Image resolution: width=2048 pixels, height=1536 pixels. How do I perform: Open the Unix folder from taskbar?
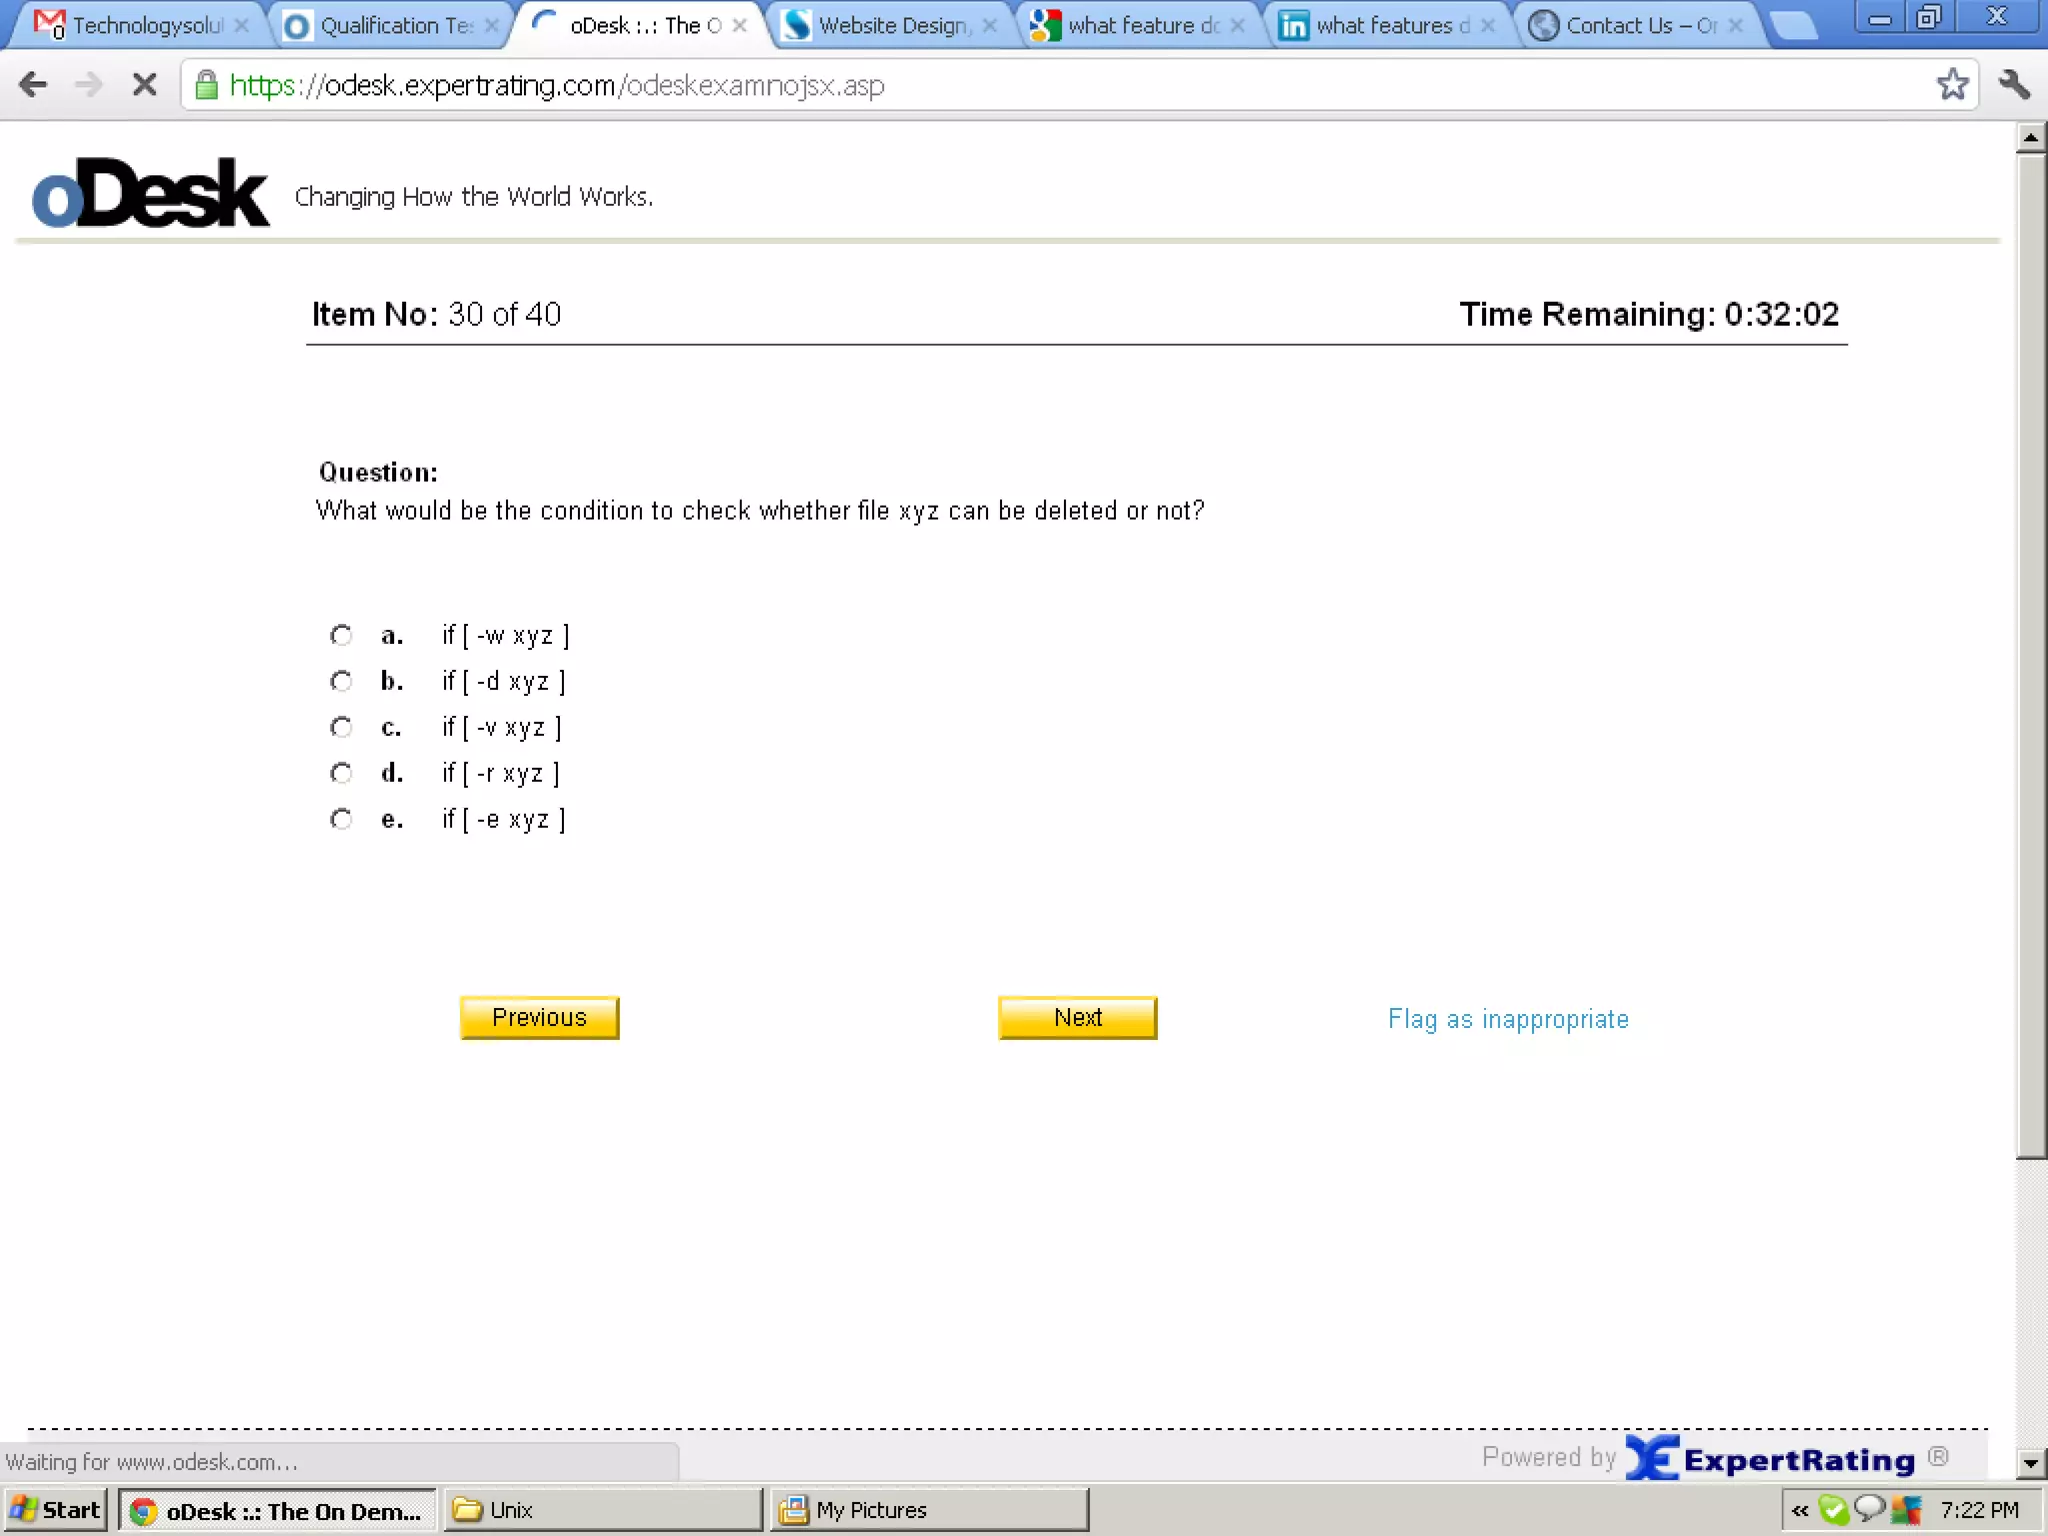pos(602,1510)
